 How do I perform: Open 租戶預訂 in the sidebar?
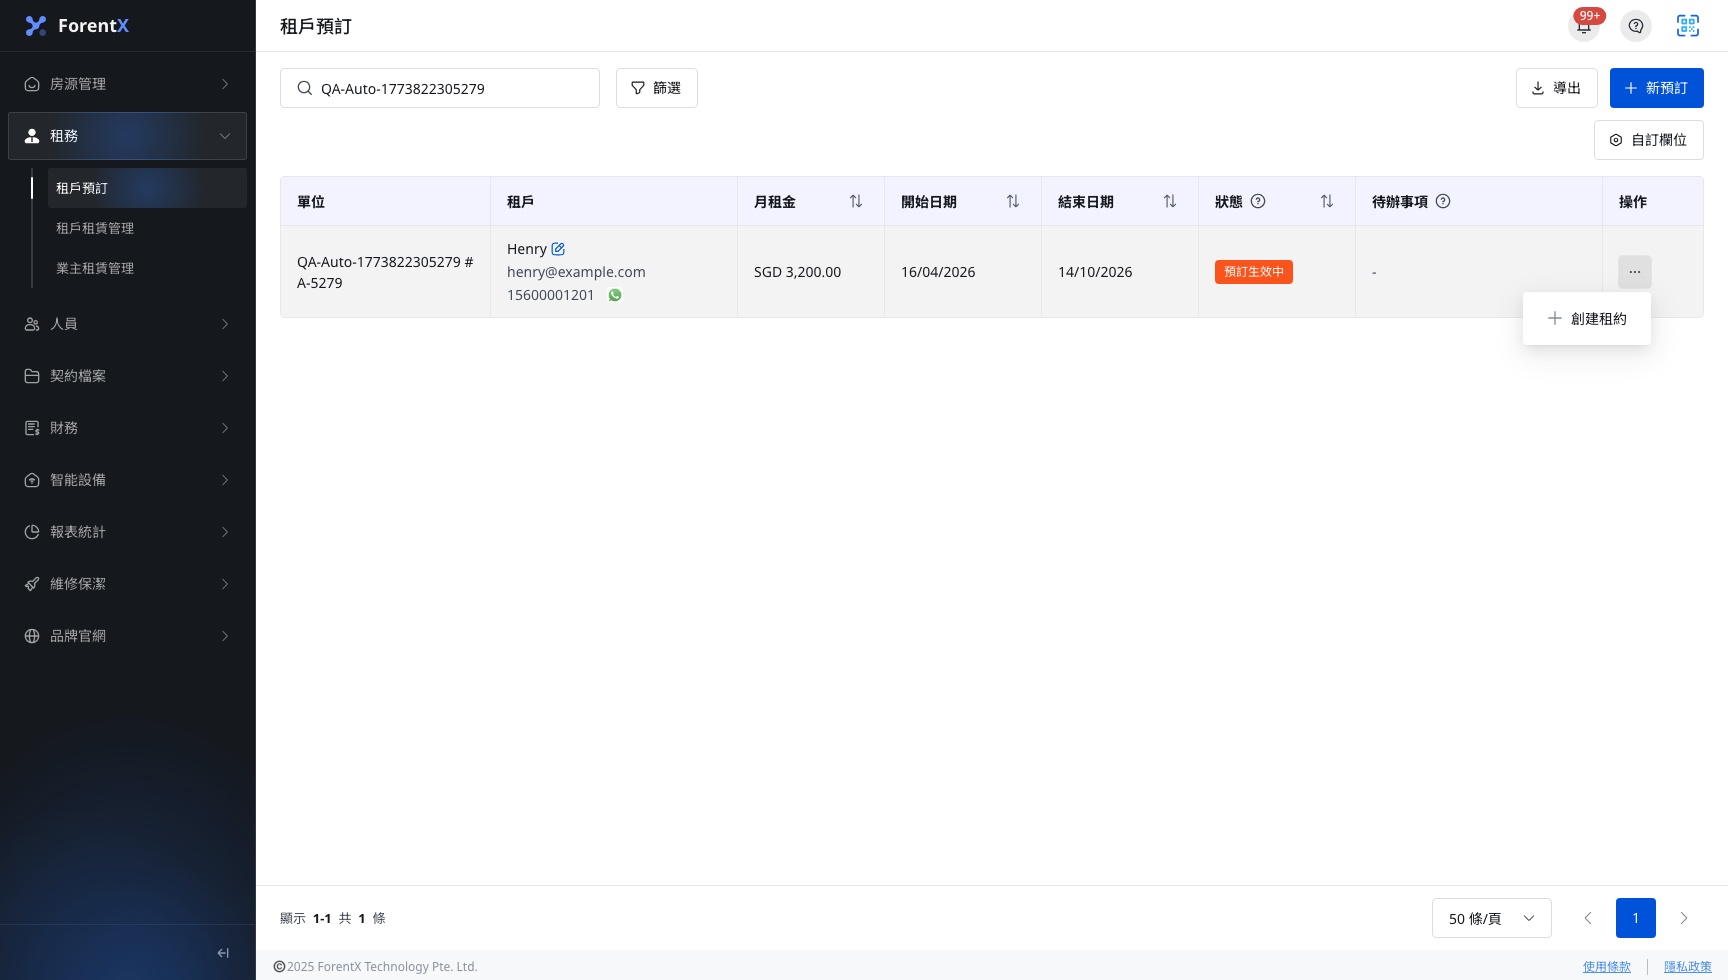click(147, 188)
